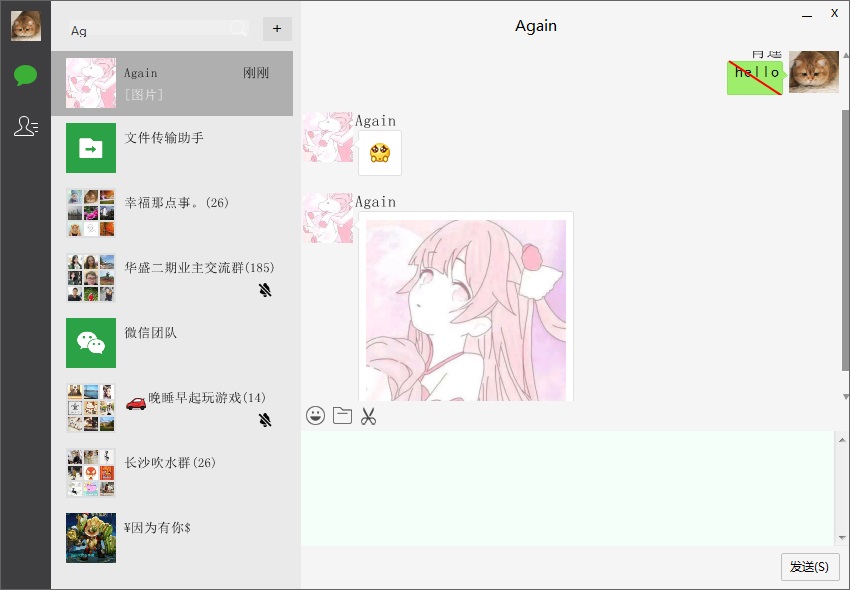This screenshot has width=850, height=590.
Task: Click your cat profile avatar in the sidebar
Action: click(x=25, y=25)
